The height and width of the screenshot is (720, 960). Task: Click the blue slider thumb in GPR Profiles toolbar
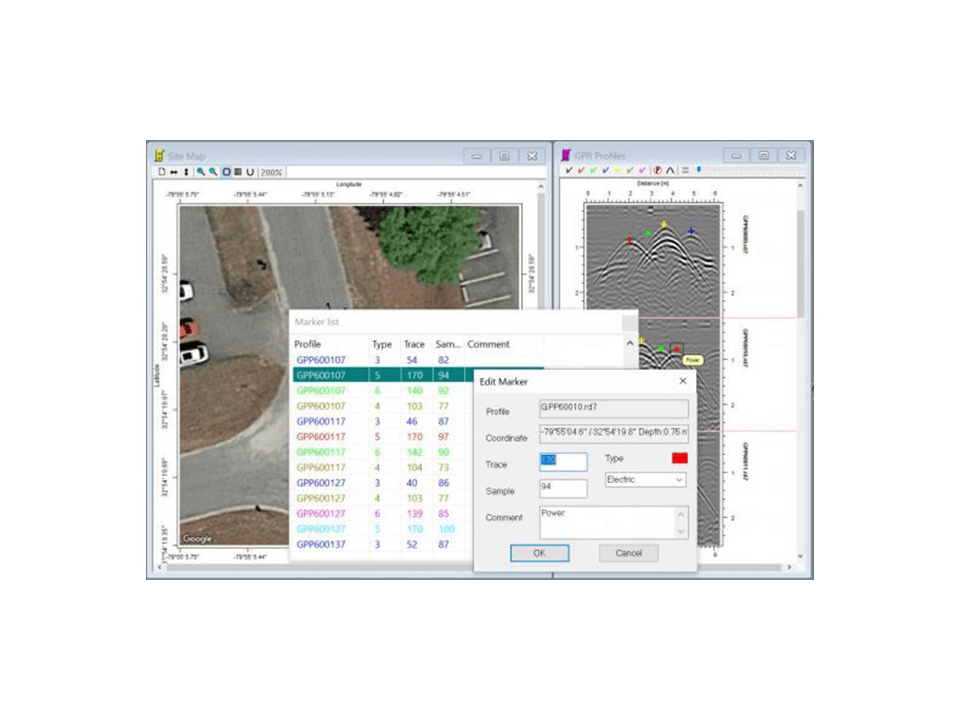pyautogui.click(x=699, y=170)
